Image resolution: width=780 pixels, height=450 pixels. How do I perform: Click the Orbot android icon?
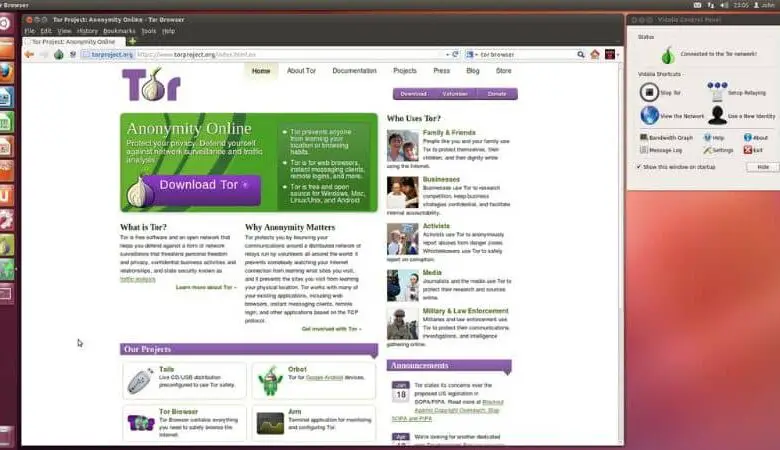(x=271, y=381)
